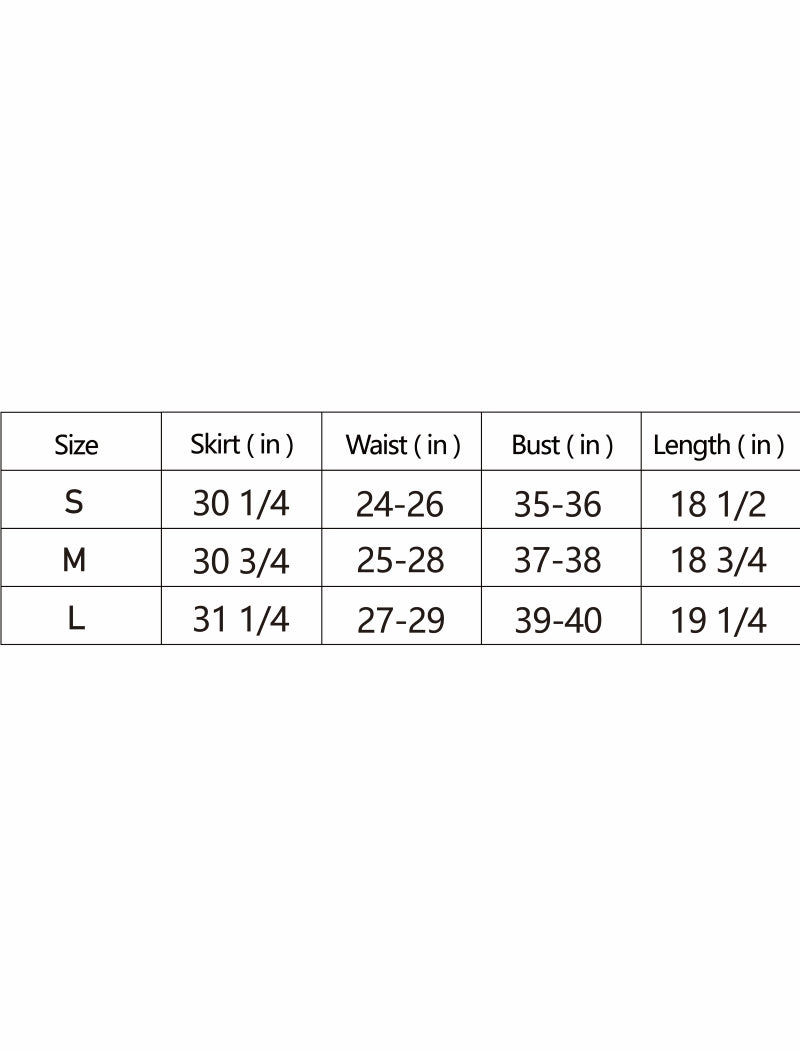800x1050 pixels.
Task: Click bust value 35-36
Action: (558, 504)
